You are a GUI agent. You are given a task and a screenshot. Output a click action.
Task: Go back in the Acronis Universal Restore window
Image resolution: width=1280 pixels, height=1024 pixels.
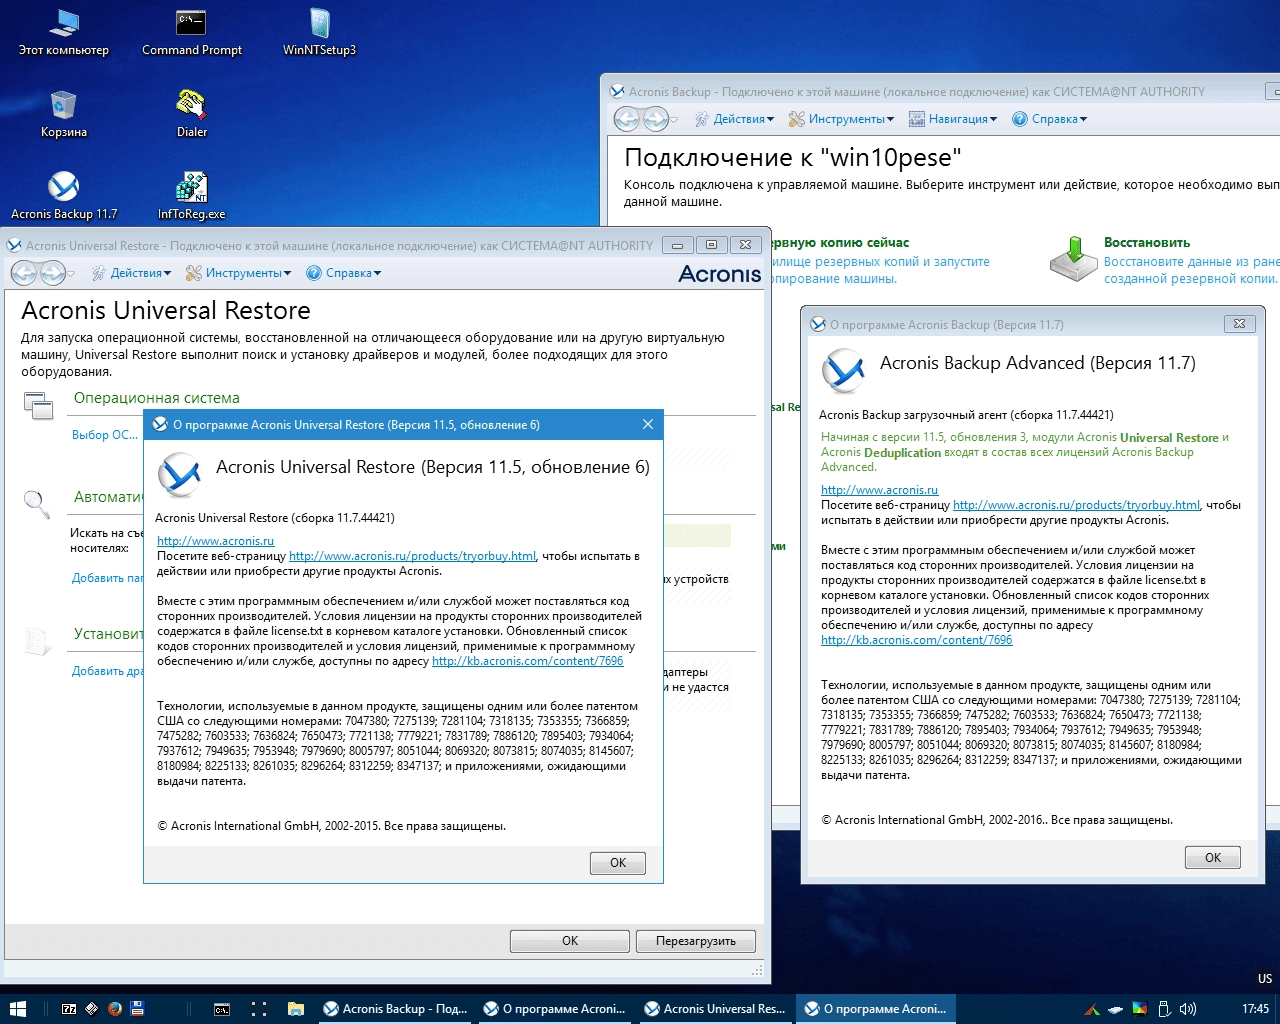(24, 273)
